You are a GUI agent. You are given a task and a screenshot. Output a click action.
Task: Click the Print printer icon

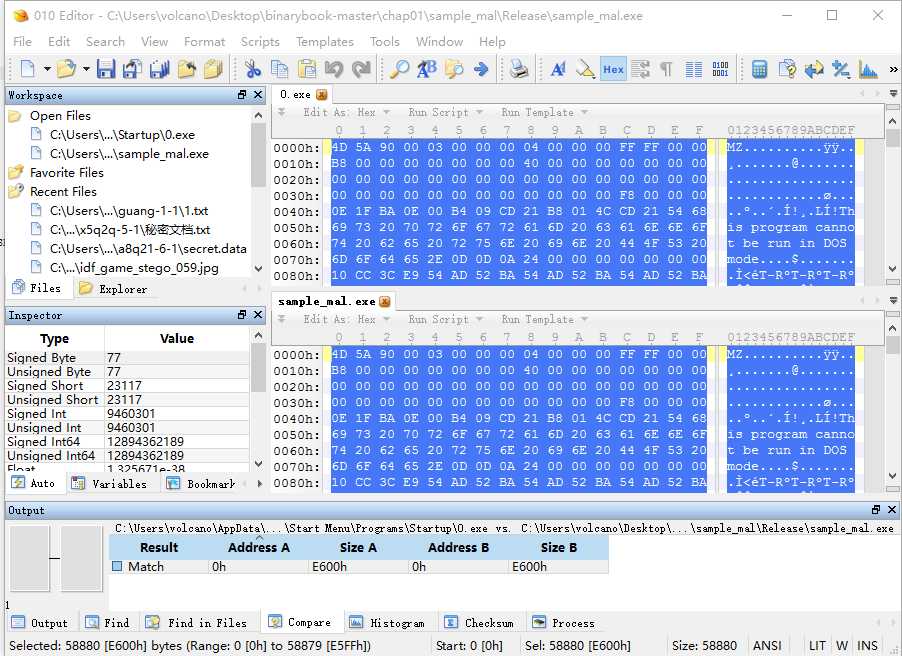coord(519,70)
